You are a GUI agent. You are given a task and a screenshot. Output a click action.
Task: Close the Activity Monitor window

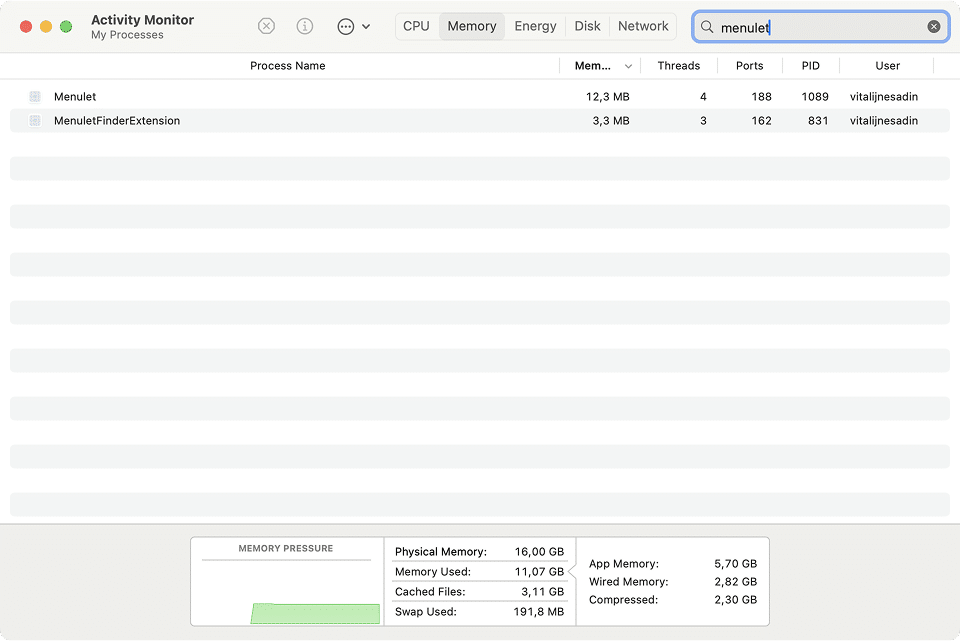[x=26, y=26]
